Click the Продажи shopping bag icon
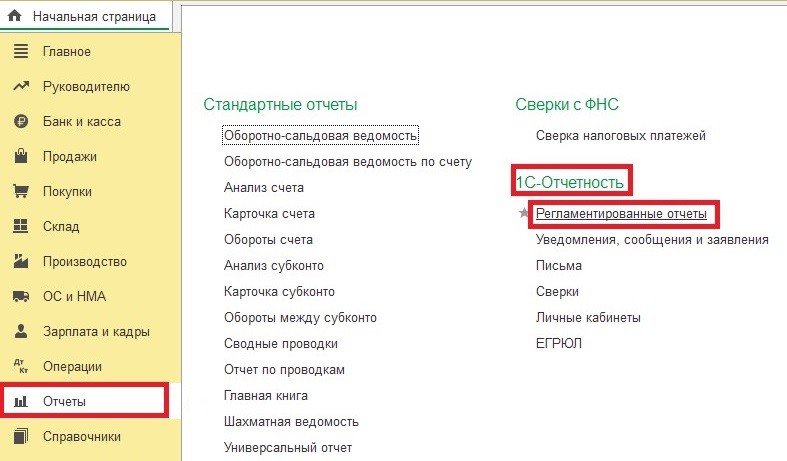787x461 pixels. 21,156
